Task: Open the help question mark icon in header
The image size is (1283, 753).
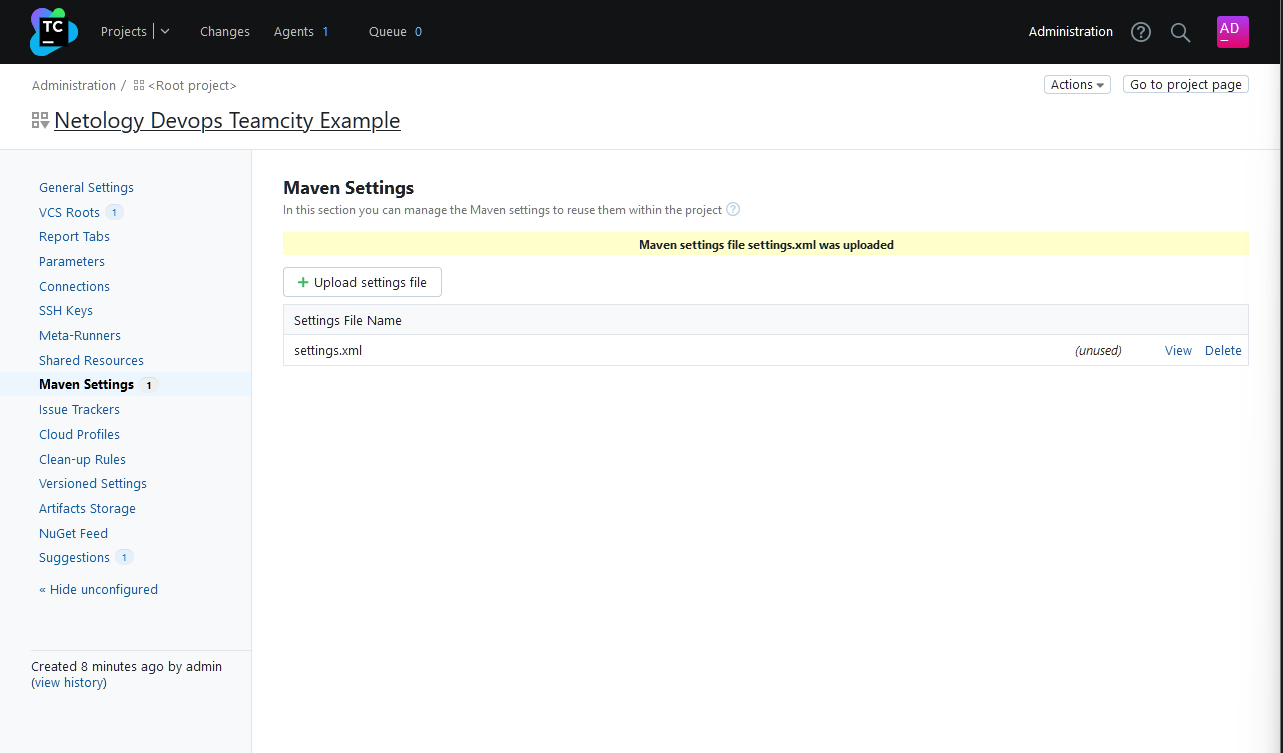Action: (x=1140, y=32)
